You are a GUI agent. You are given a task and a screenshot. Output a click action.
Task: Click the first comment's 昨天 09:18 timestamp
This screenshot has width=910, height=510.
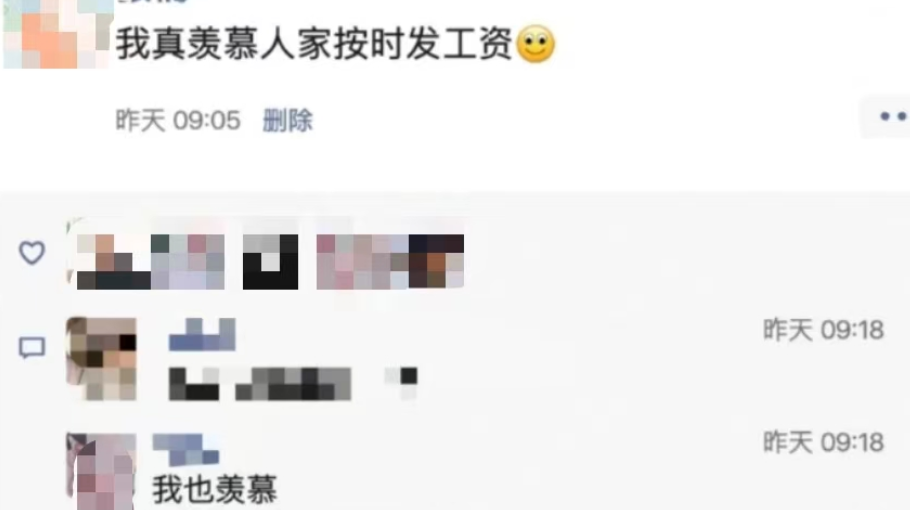824,330
